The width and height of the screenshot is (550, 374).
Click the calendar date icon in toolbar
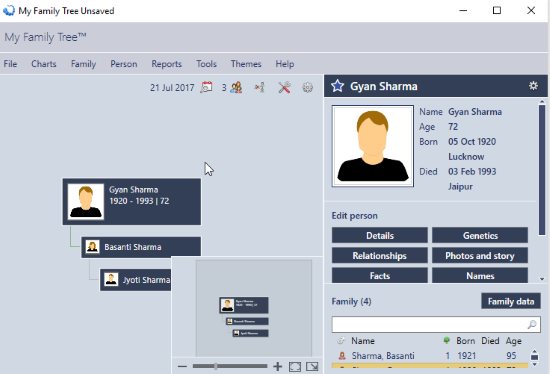206,87
